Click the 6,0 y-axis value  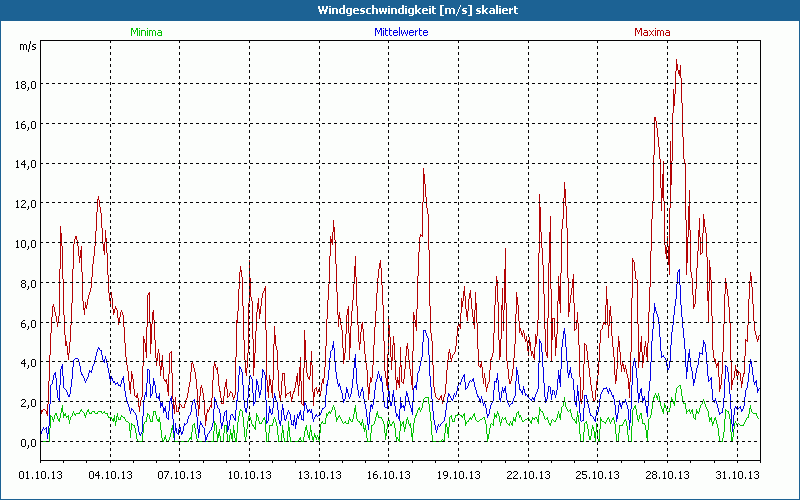click(x=30, y=323)
